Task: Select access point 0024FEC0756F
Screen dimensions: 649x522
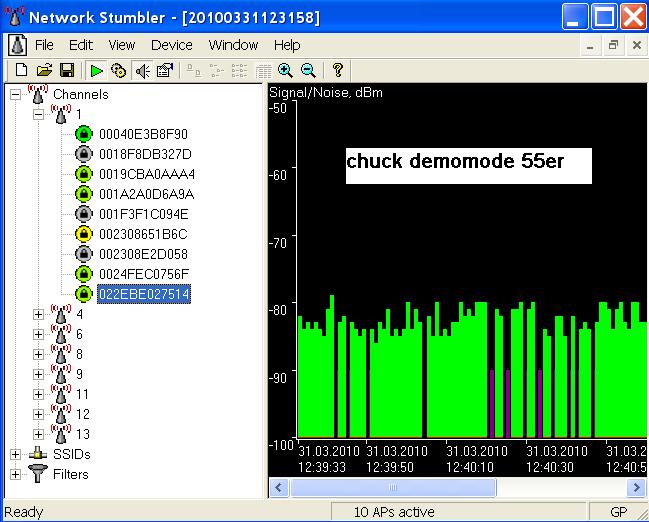Action: 144,274
